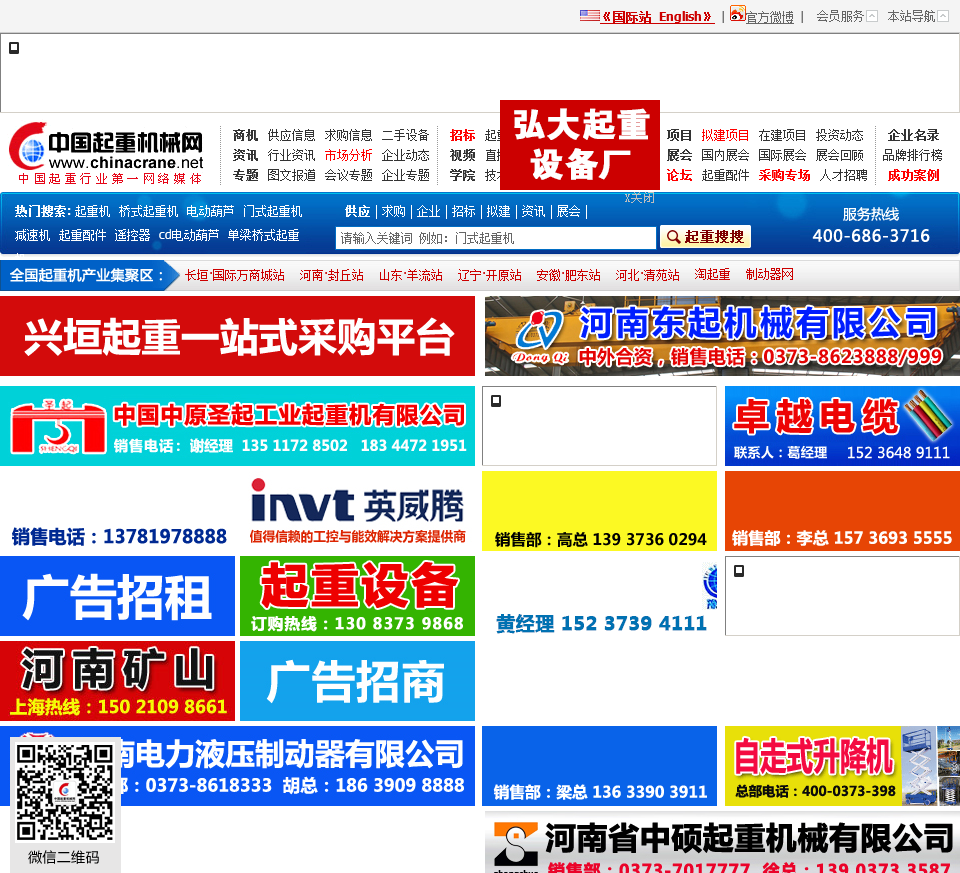Screen dimensions: 960x873
Task: Open 河南·封丘站 link
Action: [331, 275]
